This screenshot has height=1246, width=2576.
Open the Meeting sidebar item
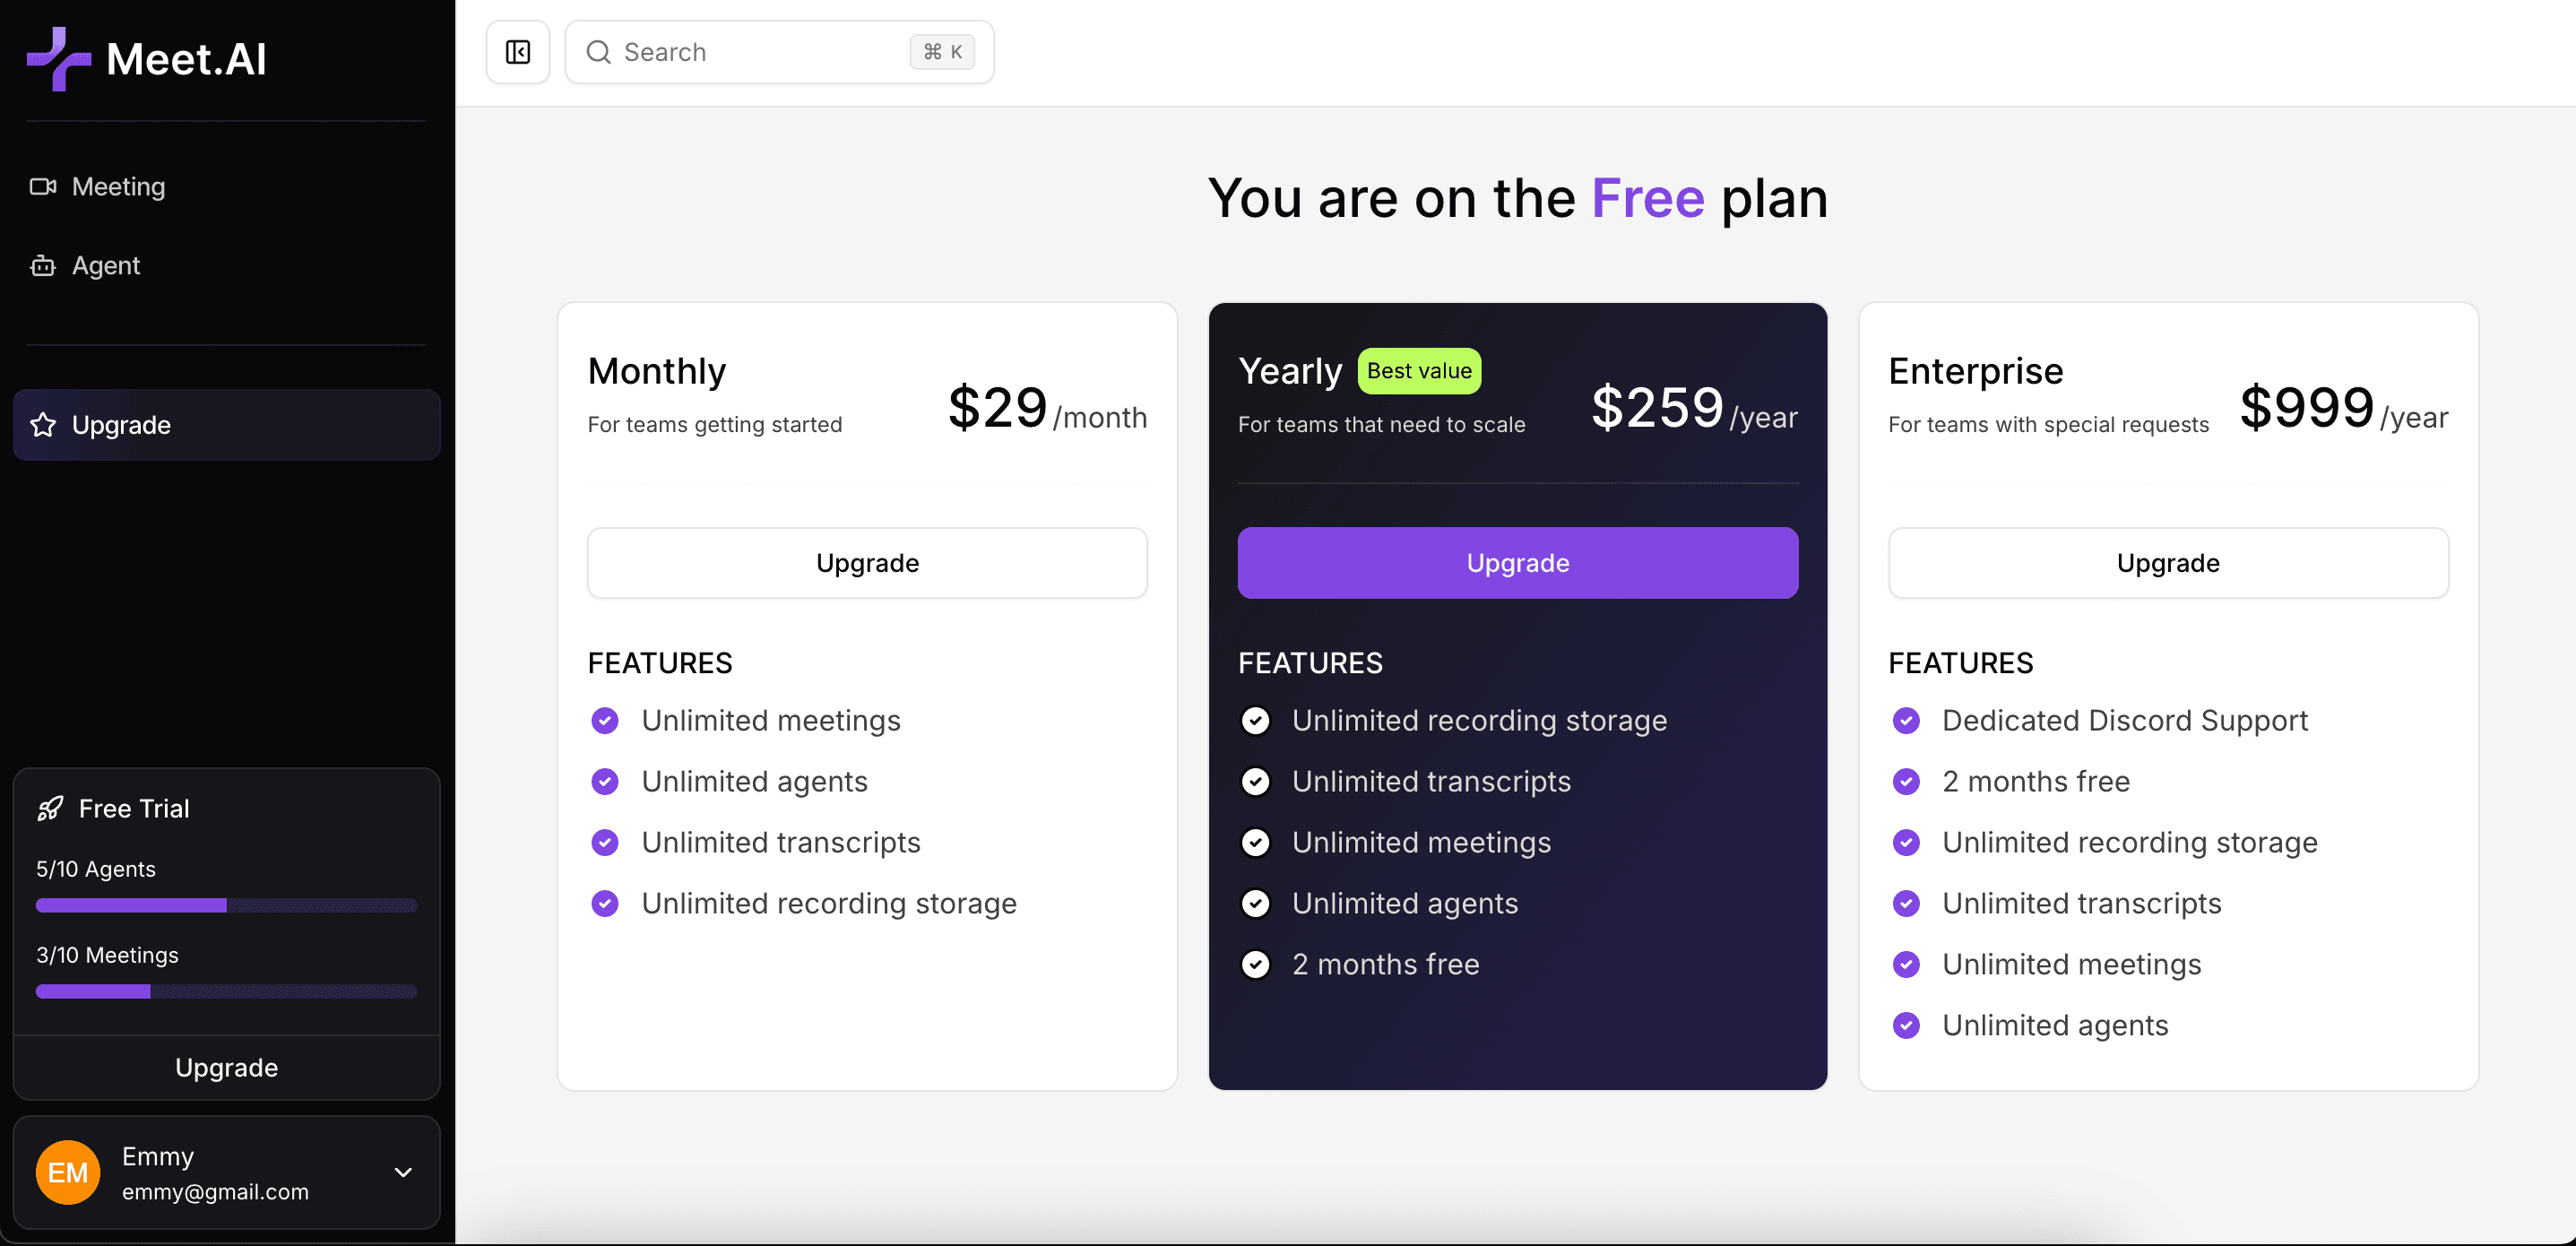coord(118,187)
